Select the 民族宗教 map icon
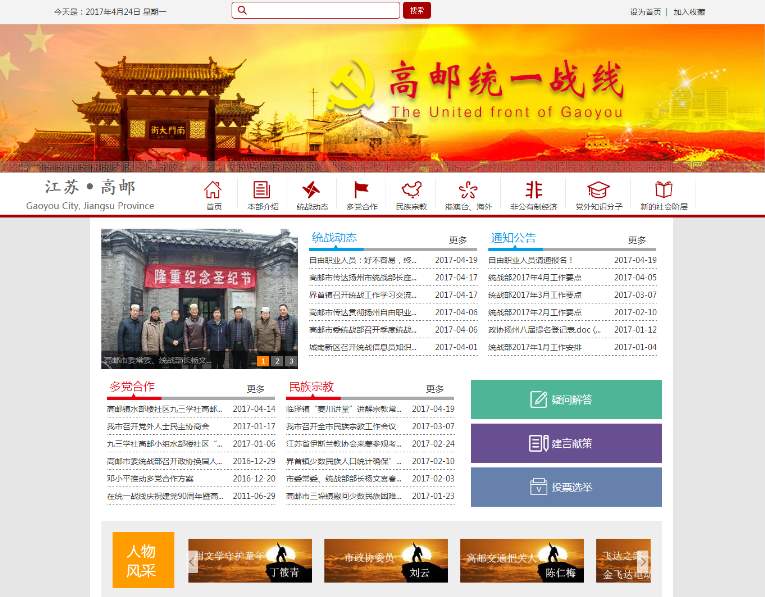This screenshot has width=765, height=597. [x=410, y=190]
